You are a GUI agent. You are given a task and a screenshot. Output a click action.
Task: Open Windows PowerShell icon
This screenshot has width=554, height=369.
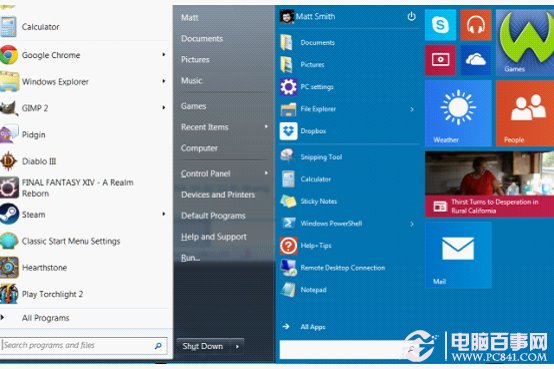coord(288,223)
